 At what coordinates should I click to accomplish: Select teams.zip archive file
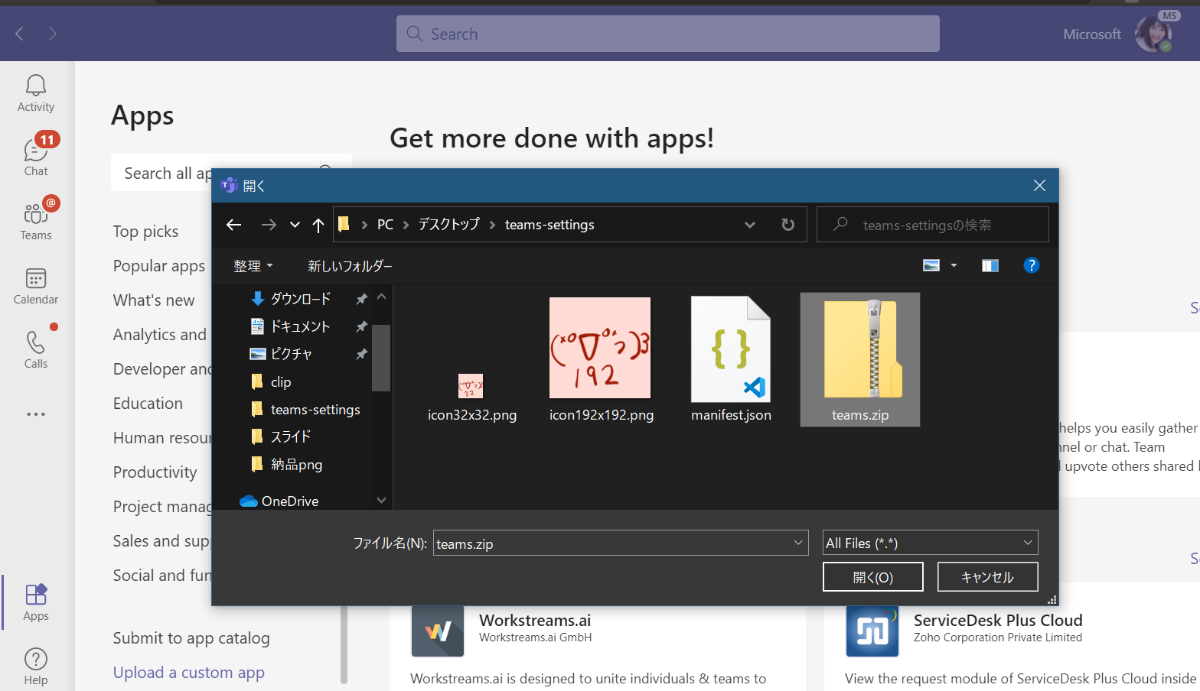[860, 360]
